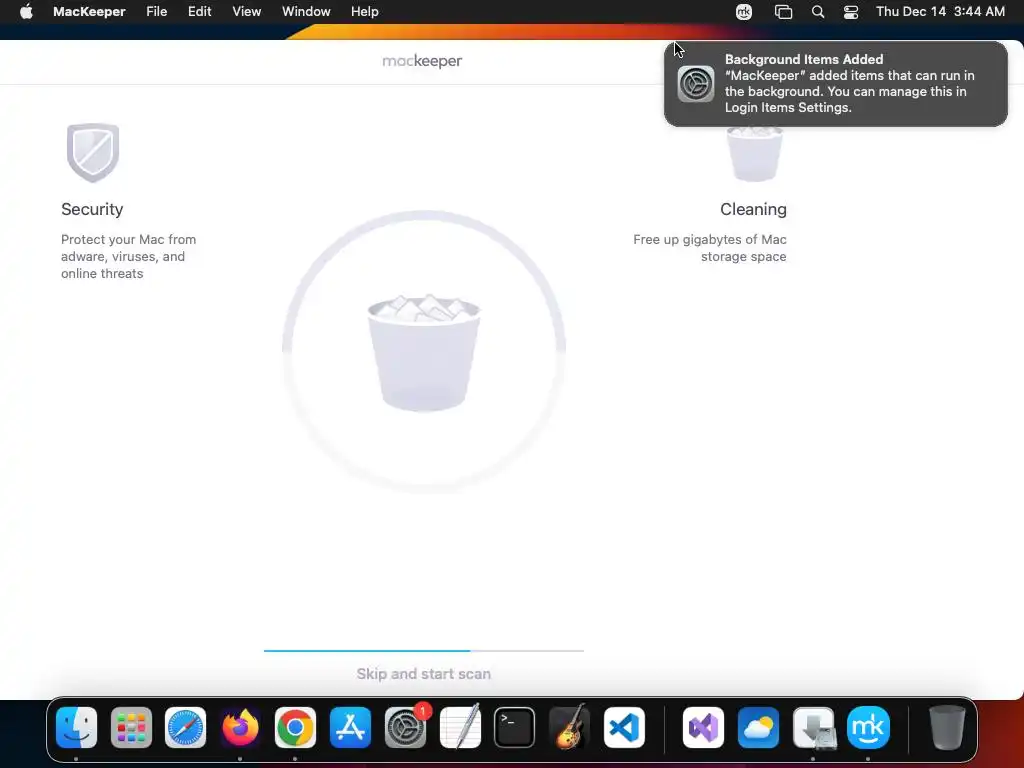Open the Weather app from the Dock

tap(758, 727)
